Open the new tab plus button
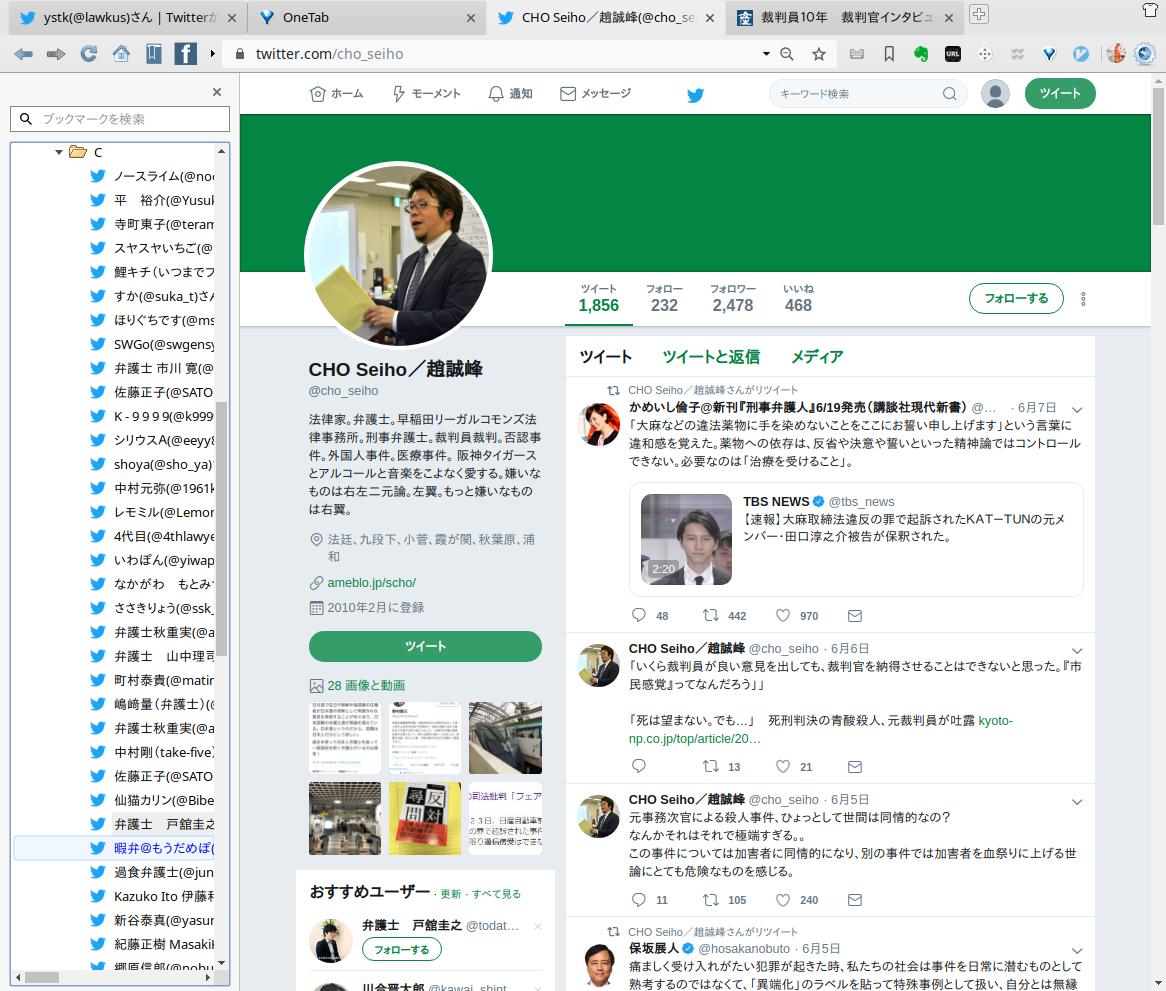This screenshot has height=991, width=1166. 979,14
